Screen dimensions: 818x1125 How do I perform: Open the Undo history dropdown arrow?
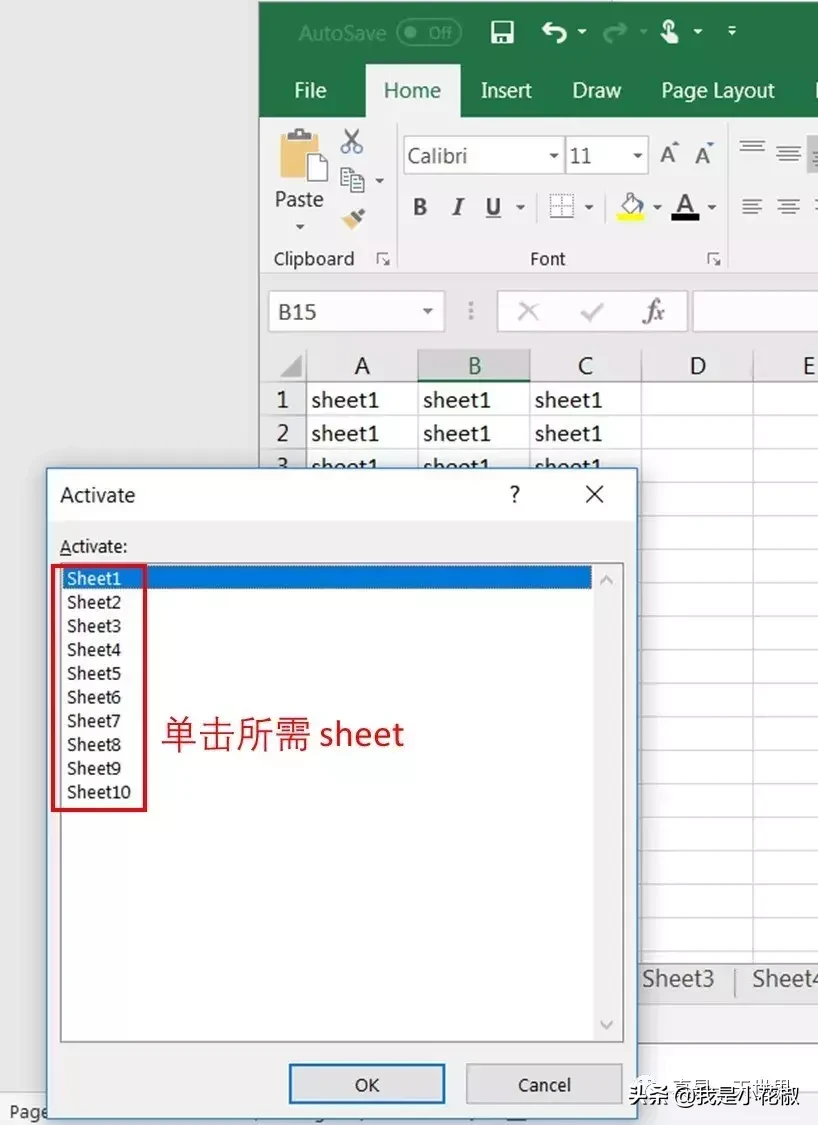(x=582, y=32)
